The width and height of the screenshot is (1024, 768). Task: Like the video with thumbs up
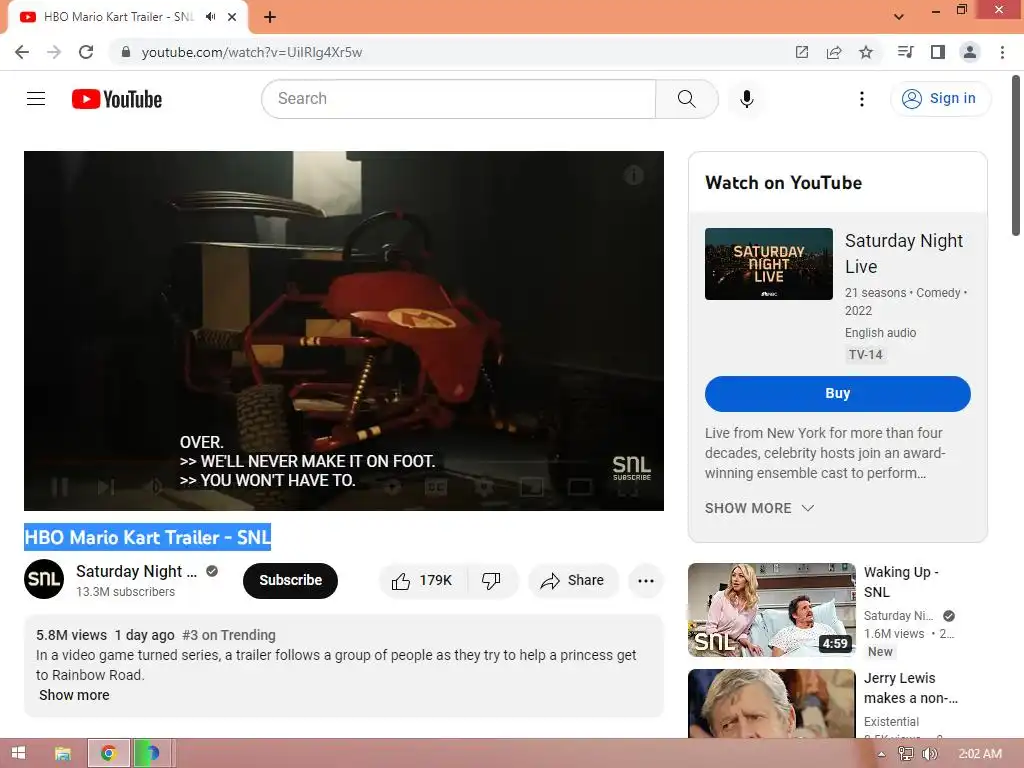tap(401, 581)
